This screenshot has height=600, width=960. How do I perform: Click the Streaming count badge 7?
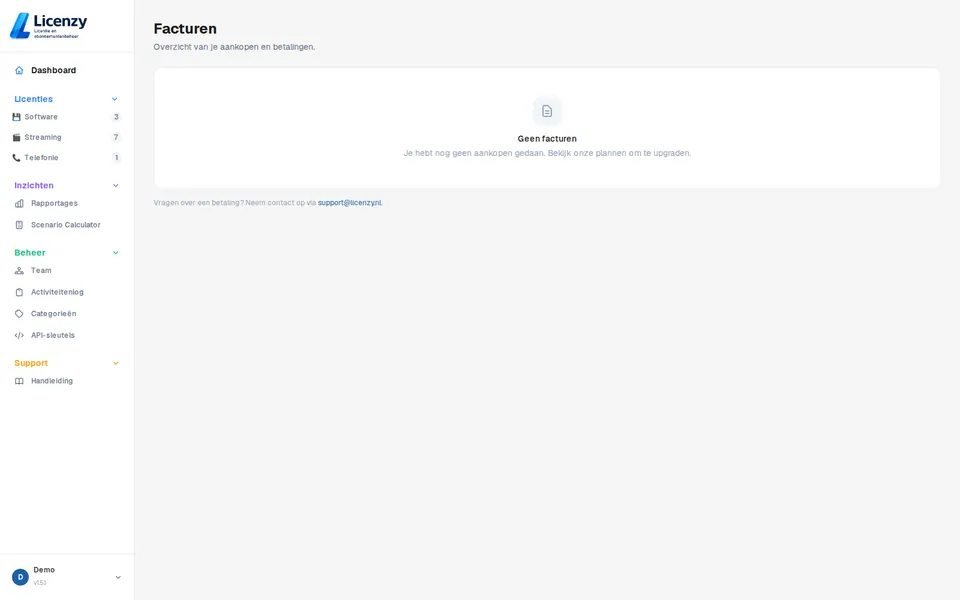click(116, 137)
